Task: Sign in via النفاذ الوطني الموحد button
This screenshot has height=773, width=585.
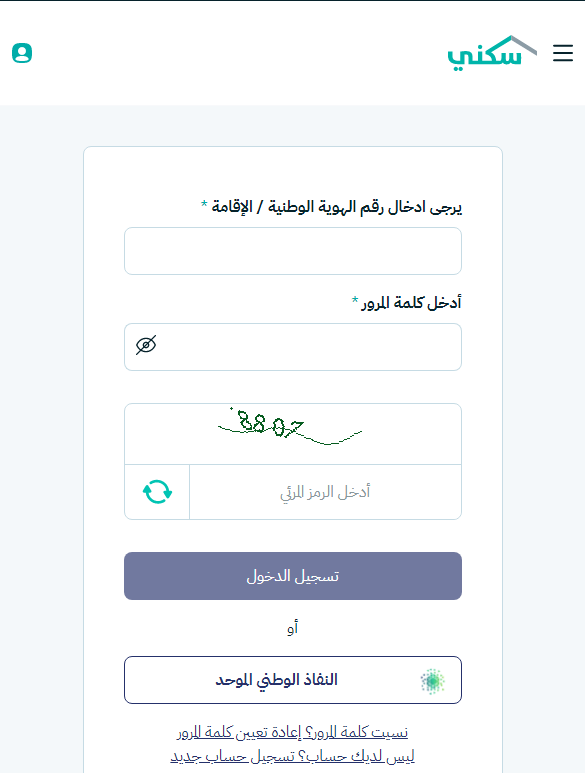Action: pyautogui.click(x=293, y=680)
